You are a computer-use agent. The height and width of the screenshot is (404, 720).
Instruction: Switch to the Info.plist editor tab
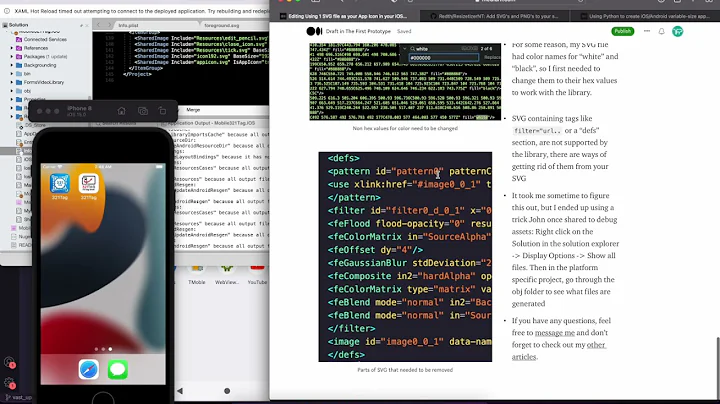point(128,25)
